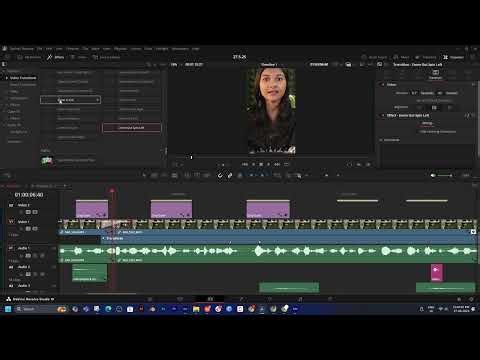Open the Help menu

[x=196, y=49]
